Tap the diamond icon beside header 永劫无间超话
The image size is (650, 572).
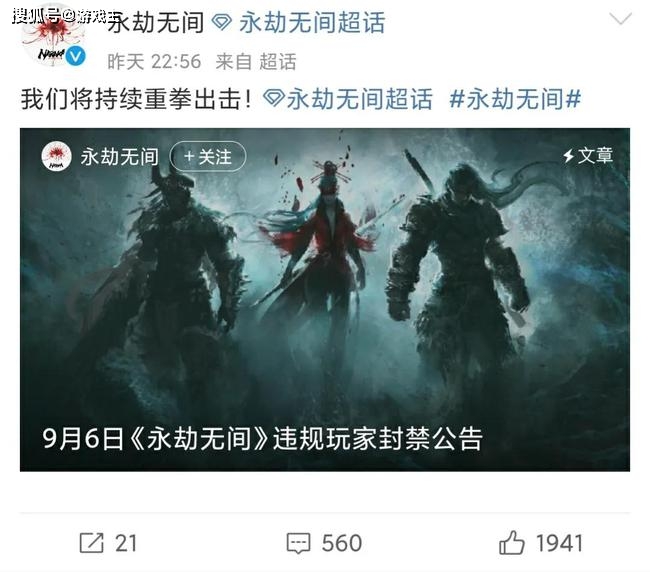tap(222, 22)
